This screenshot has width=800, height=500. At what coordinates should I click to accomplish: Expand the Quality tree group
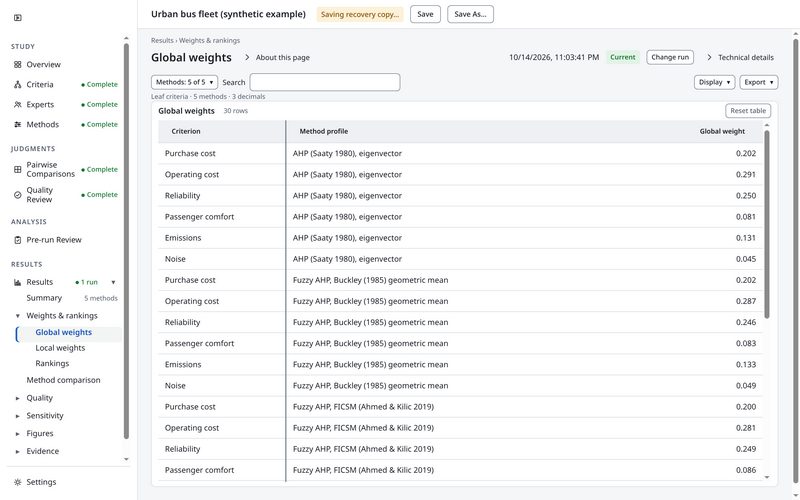18,398
